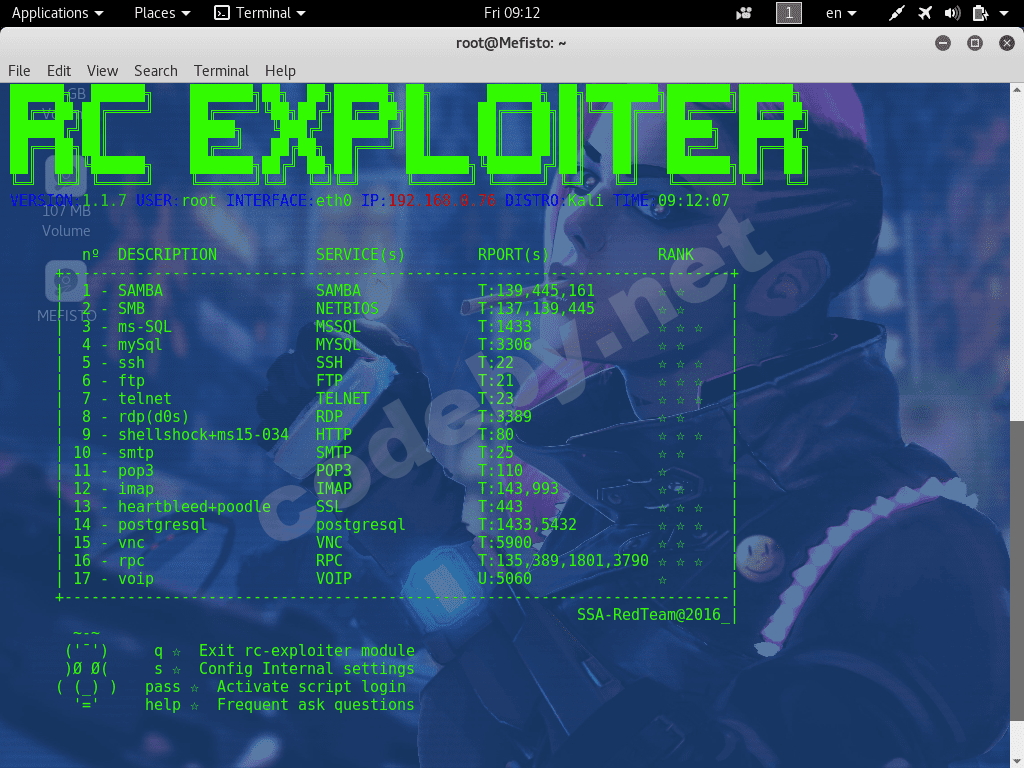Click port text T:135,389,1801,3790

click(563, 560)
